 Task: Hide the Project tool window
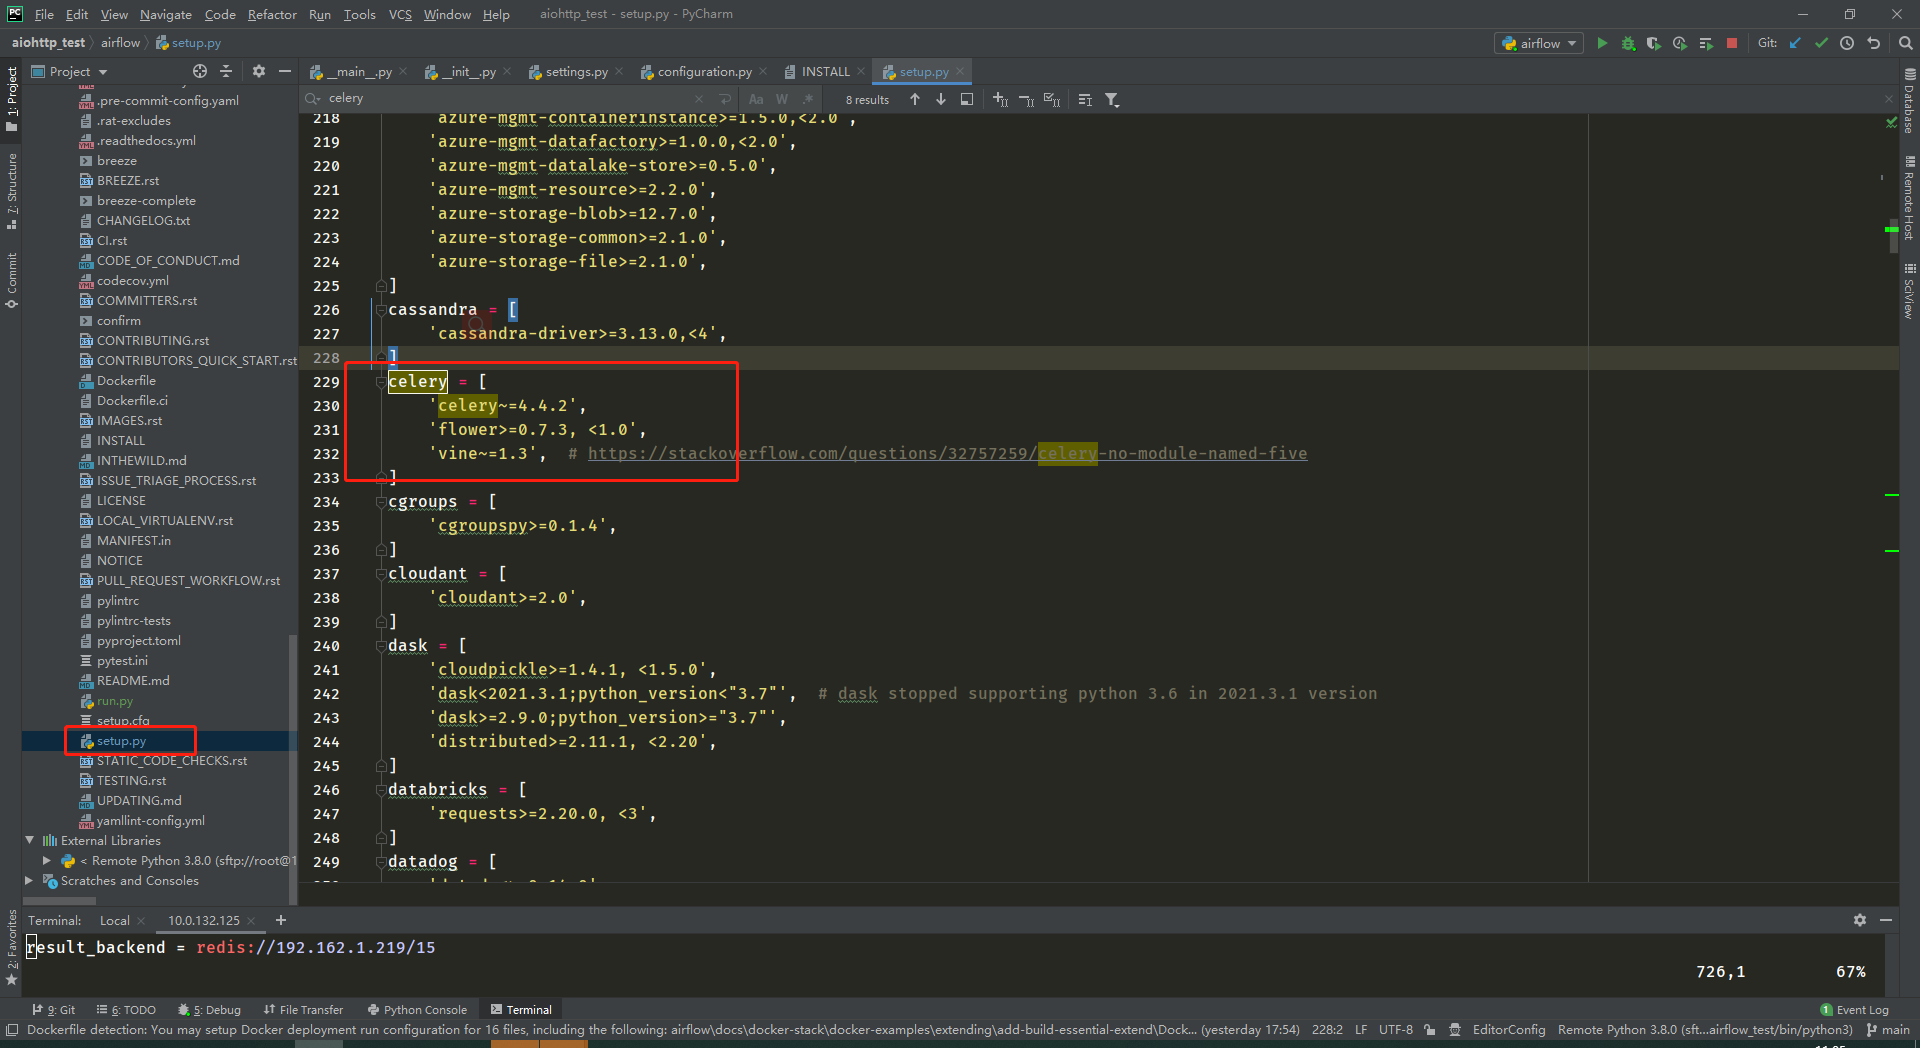285,71
